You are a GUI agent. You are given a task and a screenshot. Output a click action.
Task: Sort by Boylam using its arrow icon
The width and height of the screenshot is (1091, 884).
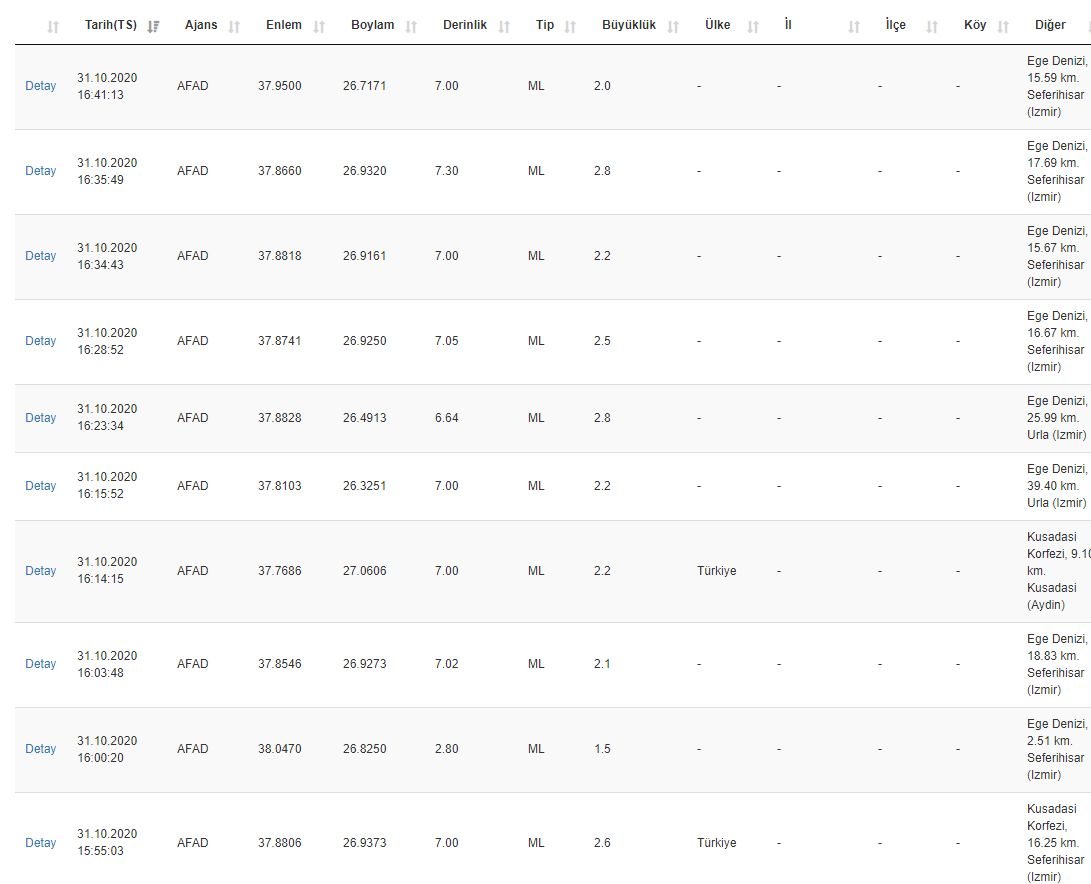point(411,27)
